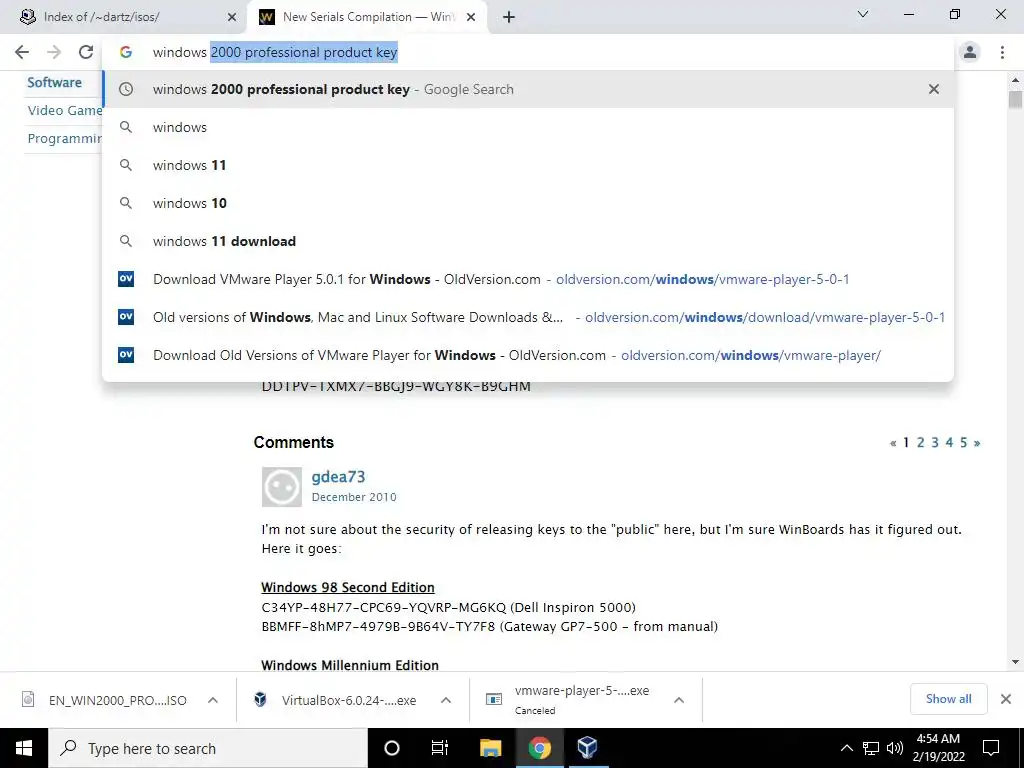Click the 'Windows 98 Second Edition' heading
The image size is (1024, 768).
[347, 587]
